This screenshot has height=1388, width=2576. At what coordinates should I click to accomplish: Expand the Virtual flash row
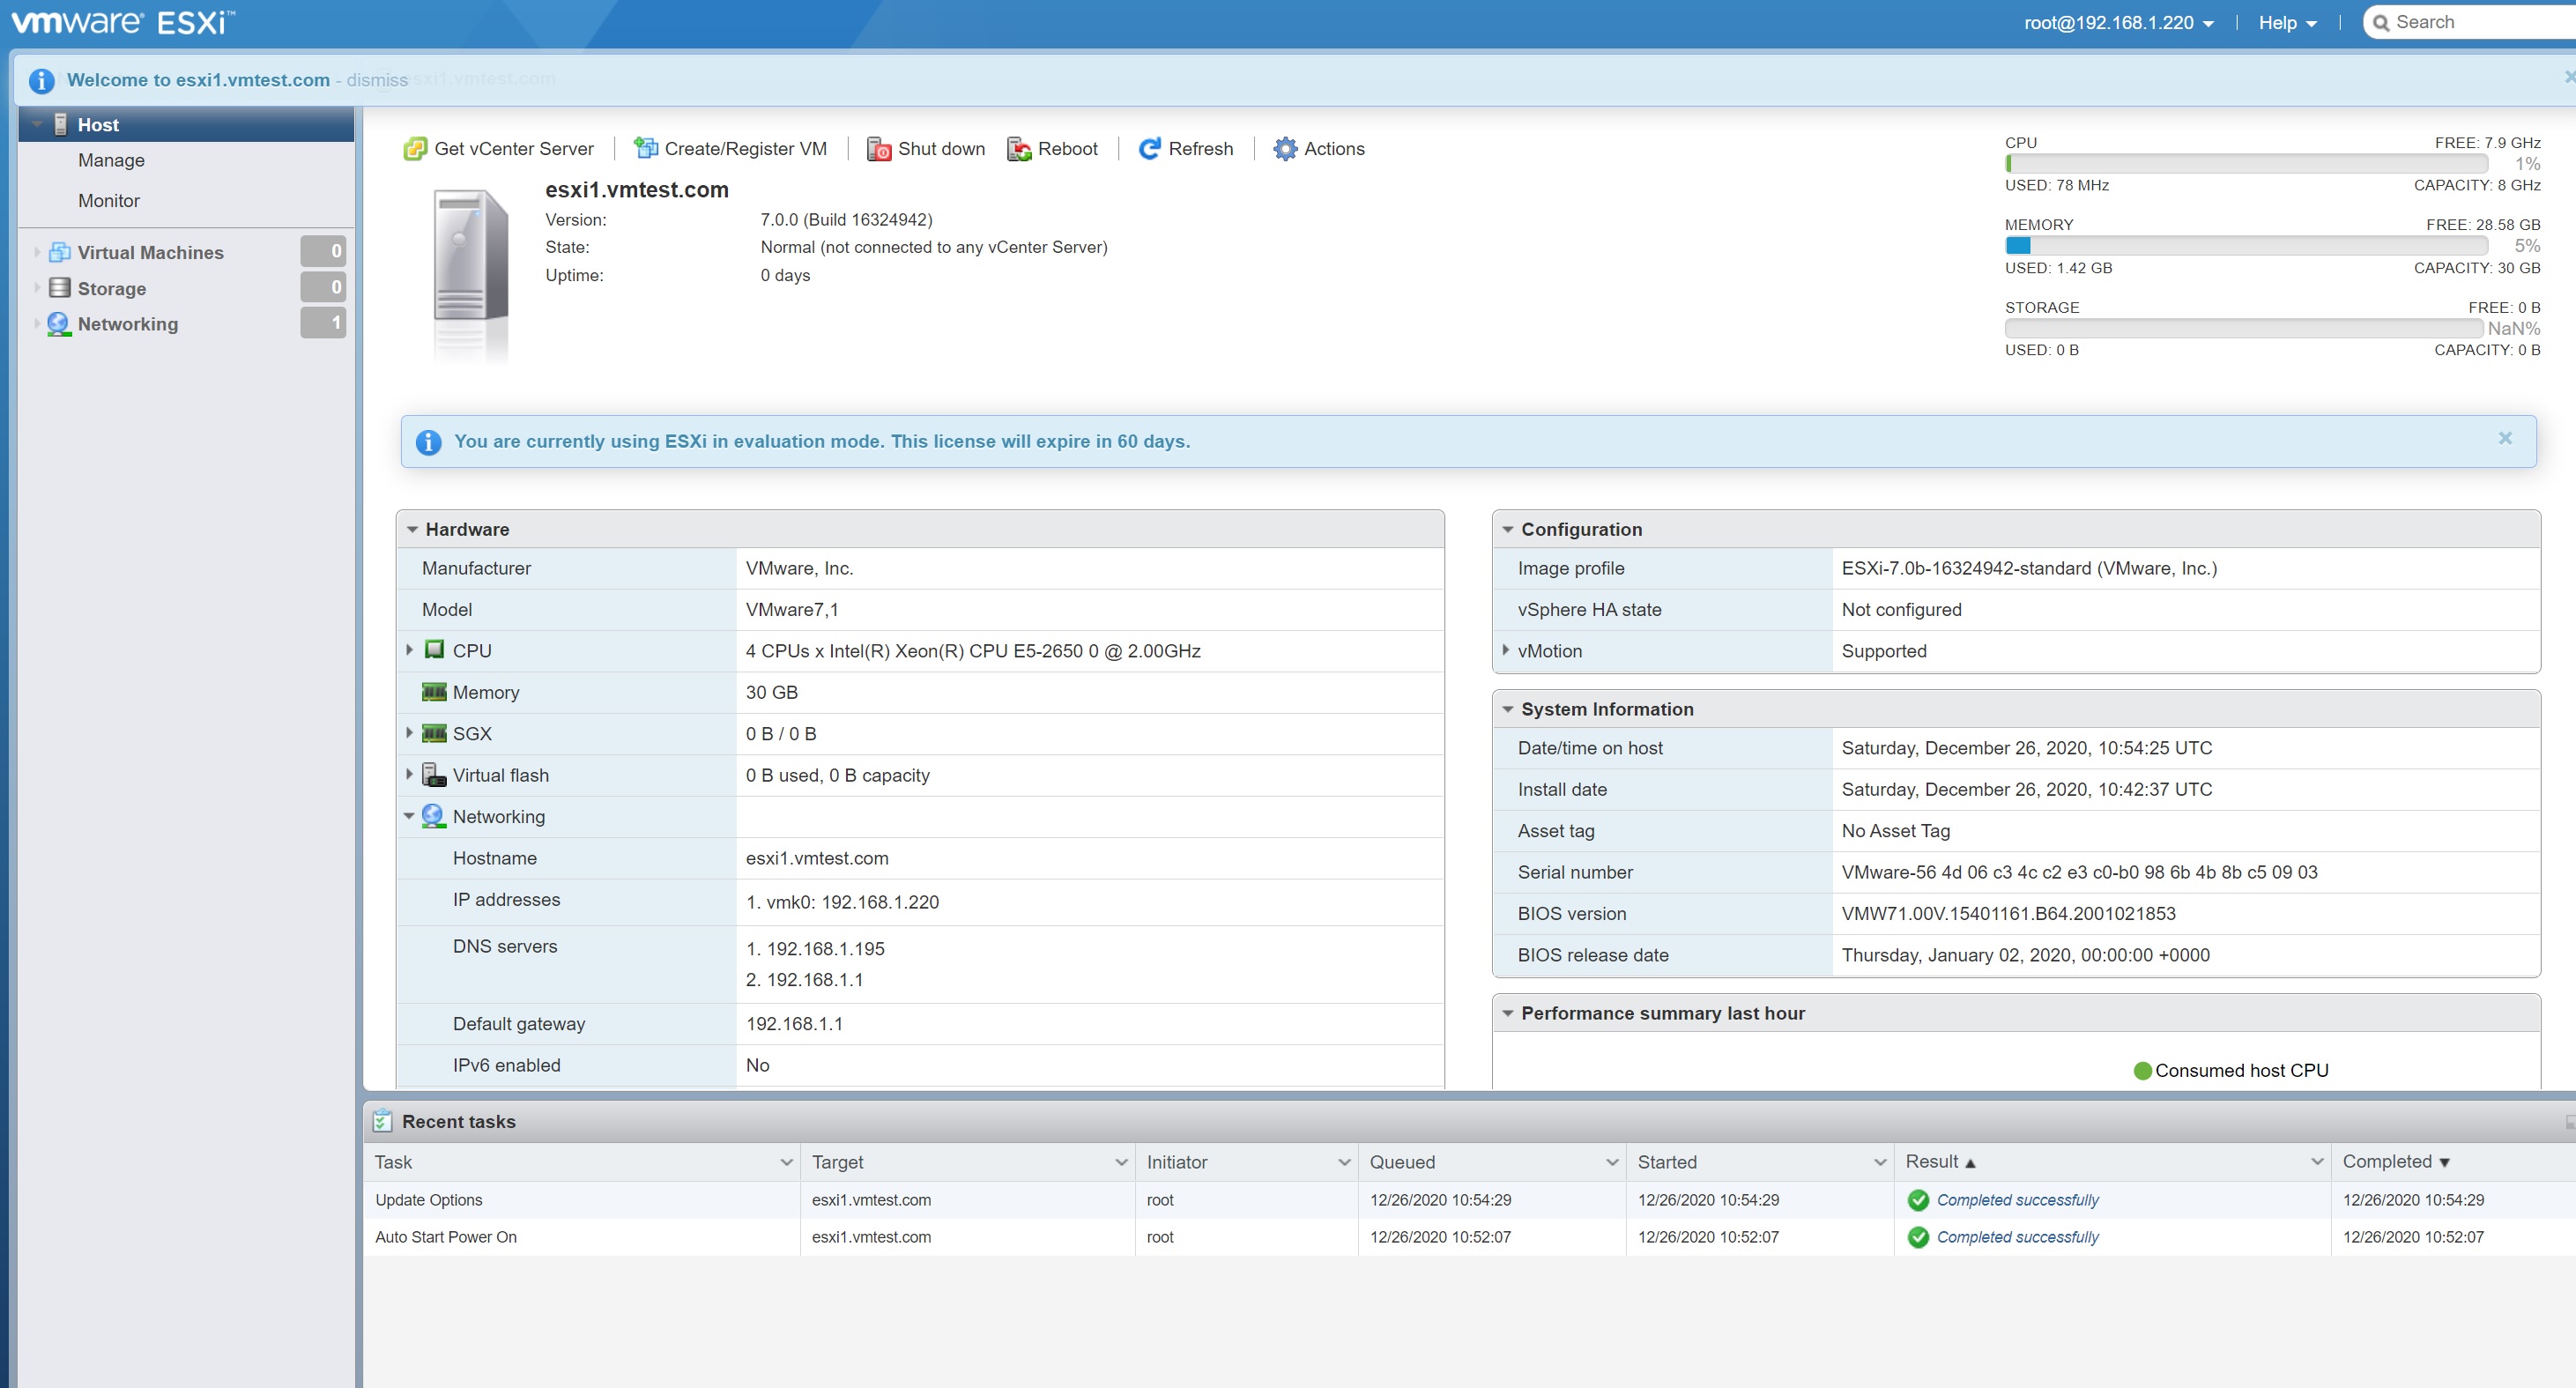(409, 775)
